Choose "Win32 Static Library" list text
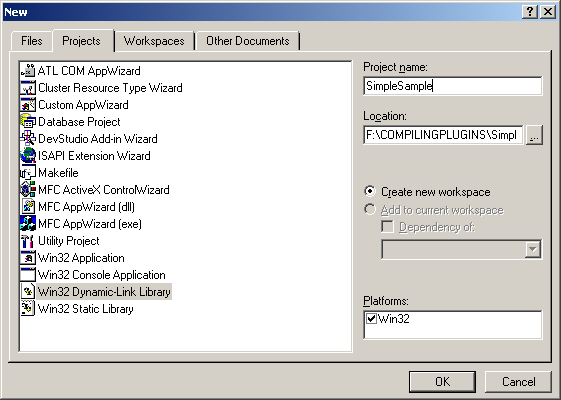Image resolution: width=561 pixels, height=400 pixels. [86, 309]
